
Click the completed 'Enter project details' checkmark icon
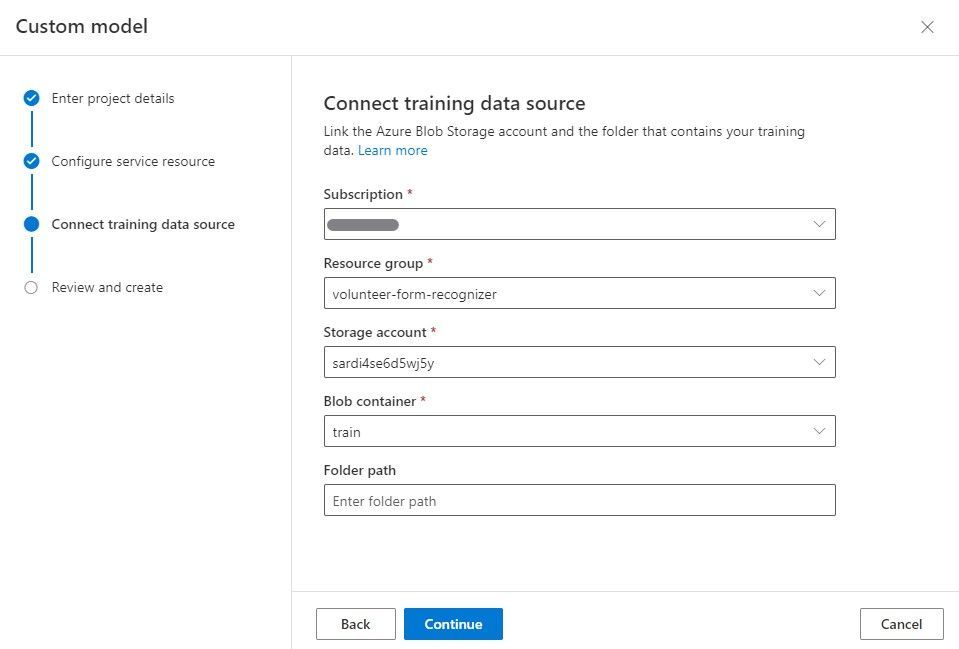(31, 98)
